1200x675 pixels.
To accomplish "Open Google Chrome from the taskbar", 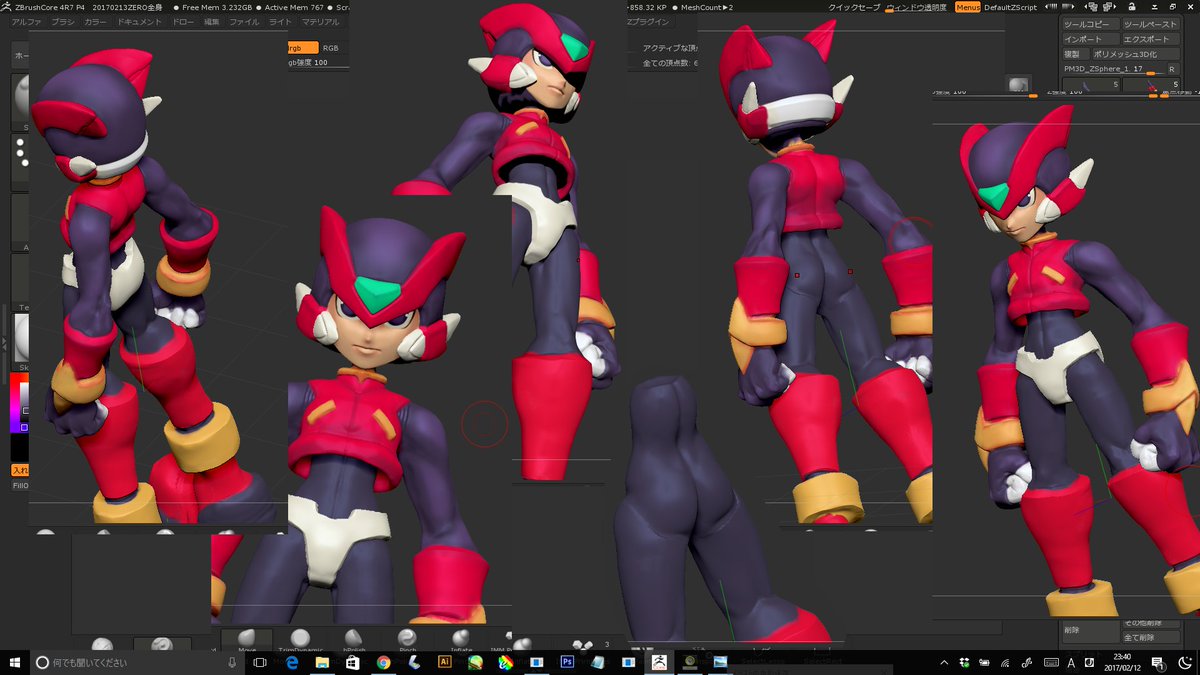I will (x=384, y=662).
